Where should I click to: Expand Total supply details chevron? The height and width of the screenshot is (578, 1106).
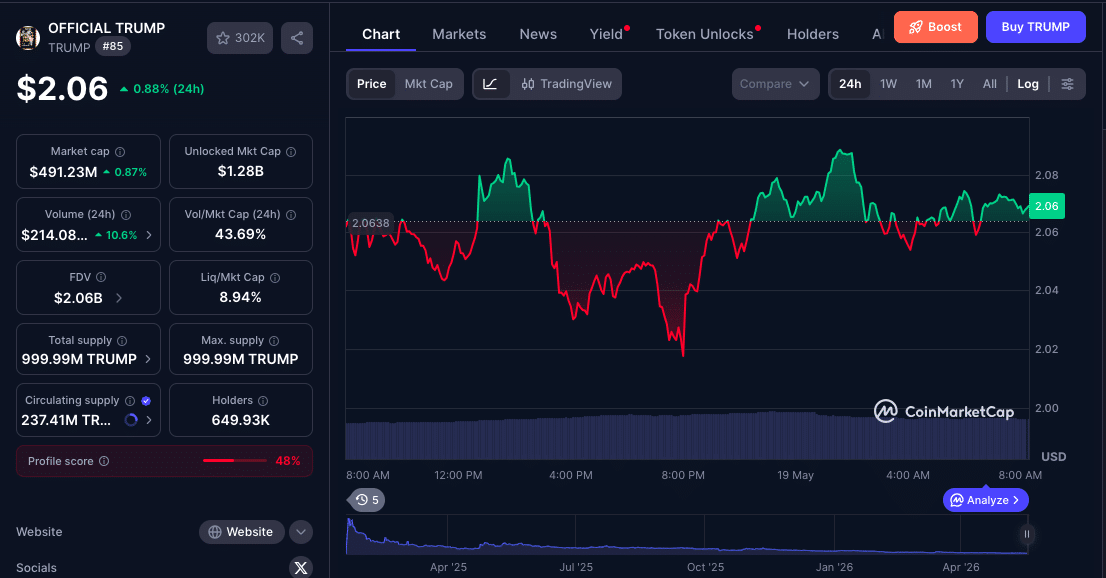coord(148,359)
